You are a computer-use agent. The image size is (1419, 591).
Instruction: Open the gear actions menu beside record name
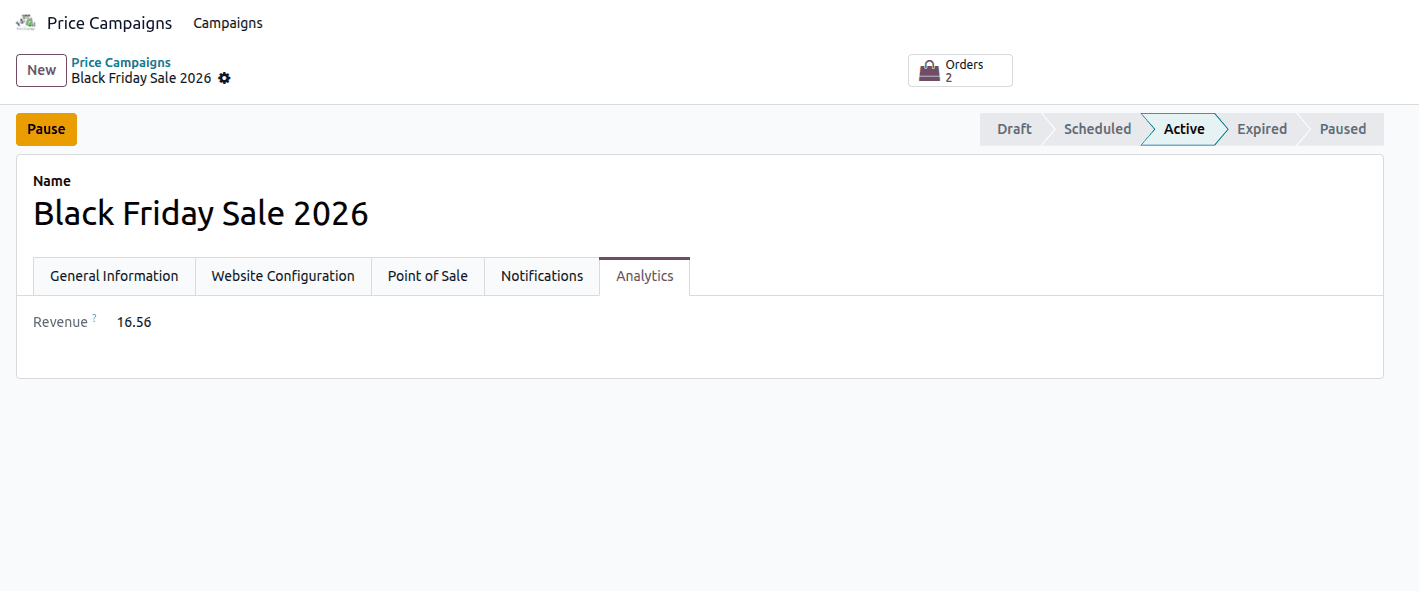click(224, 78)
